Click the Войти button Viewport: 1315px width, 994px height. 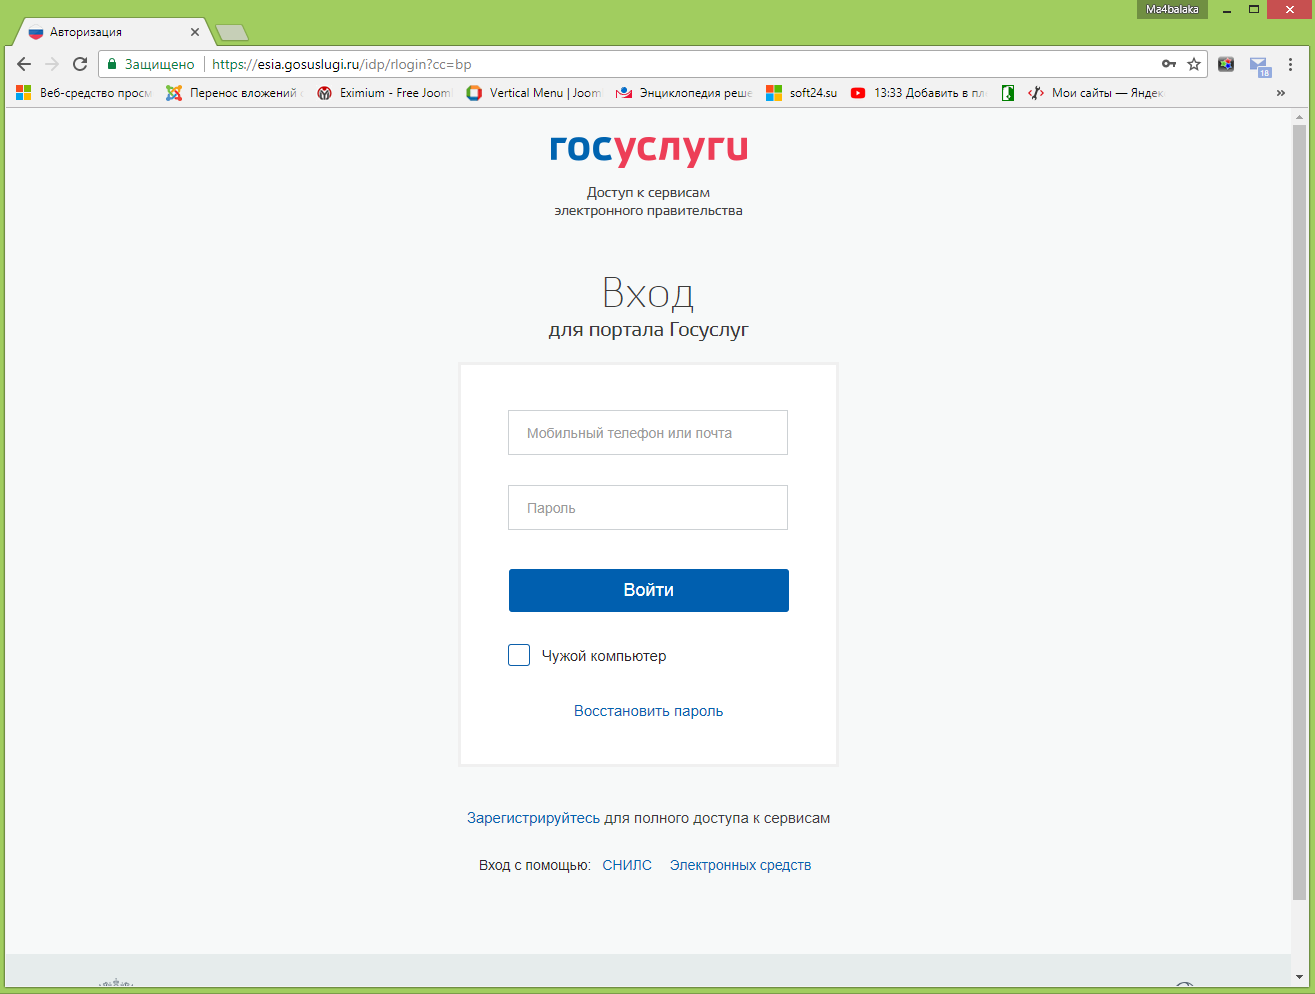click(x=648, y=590)
